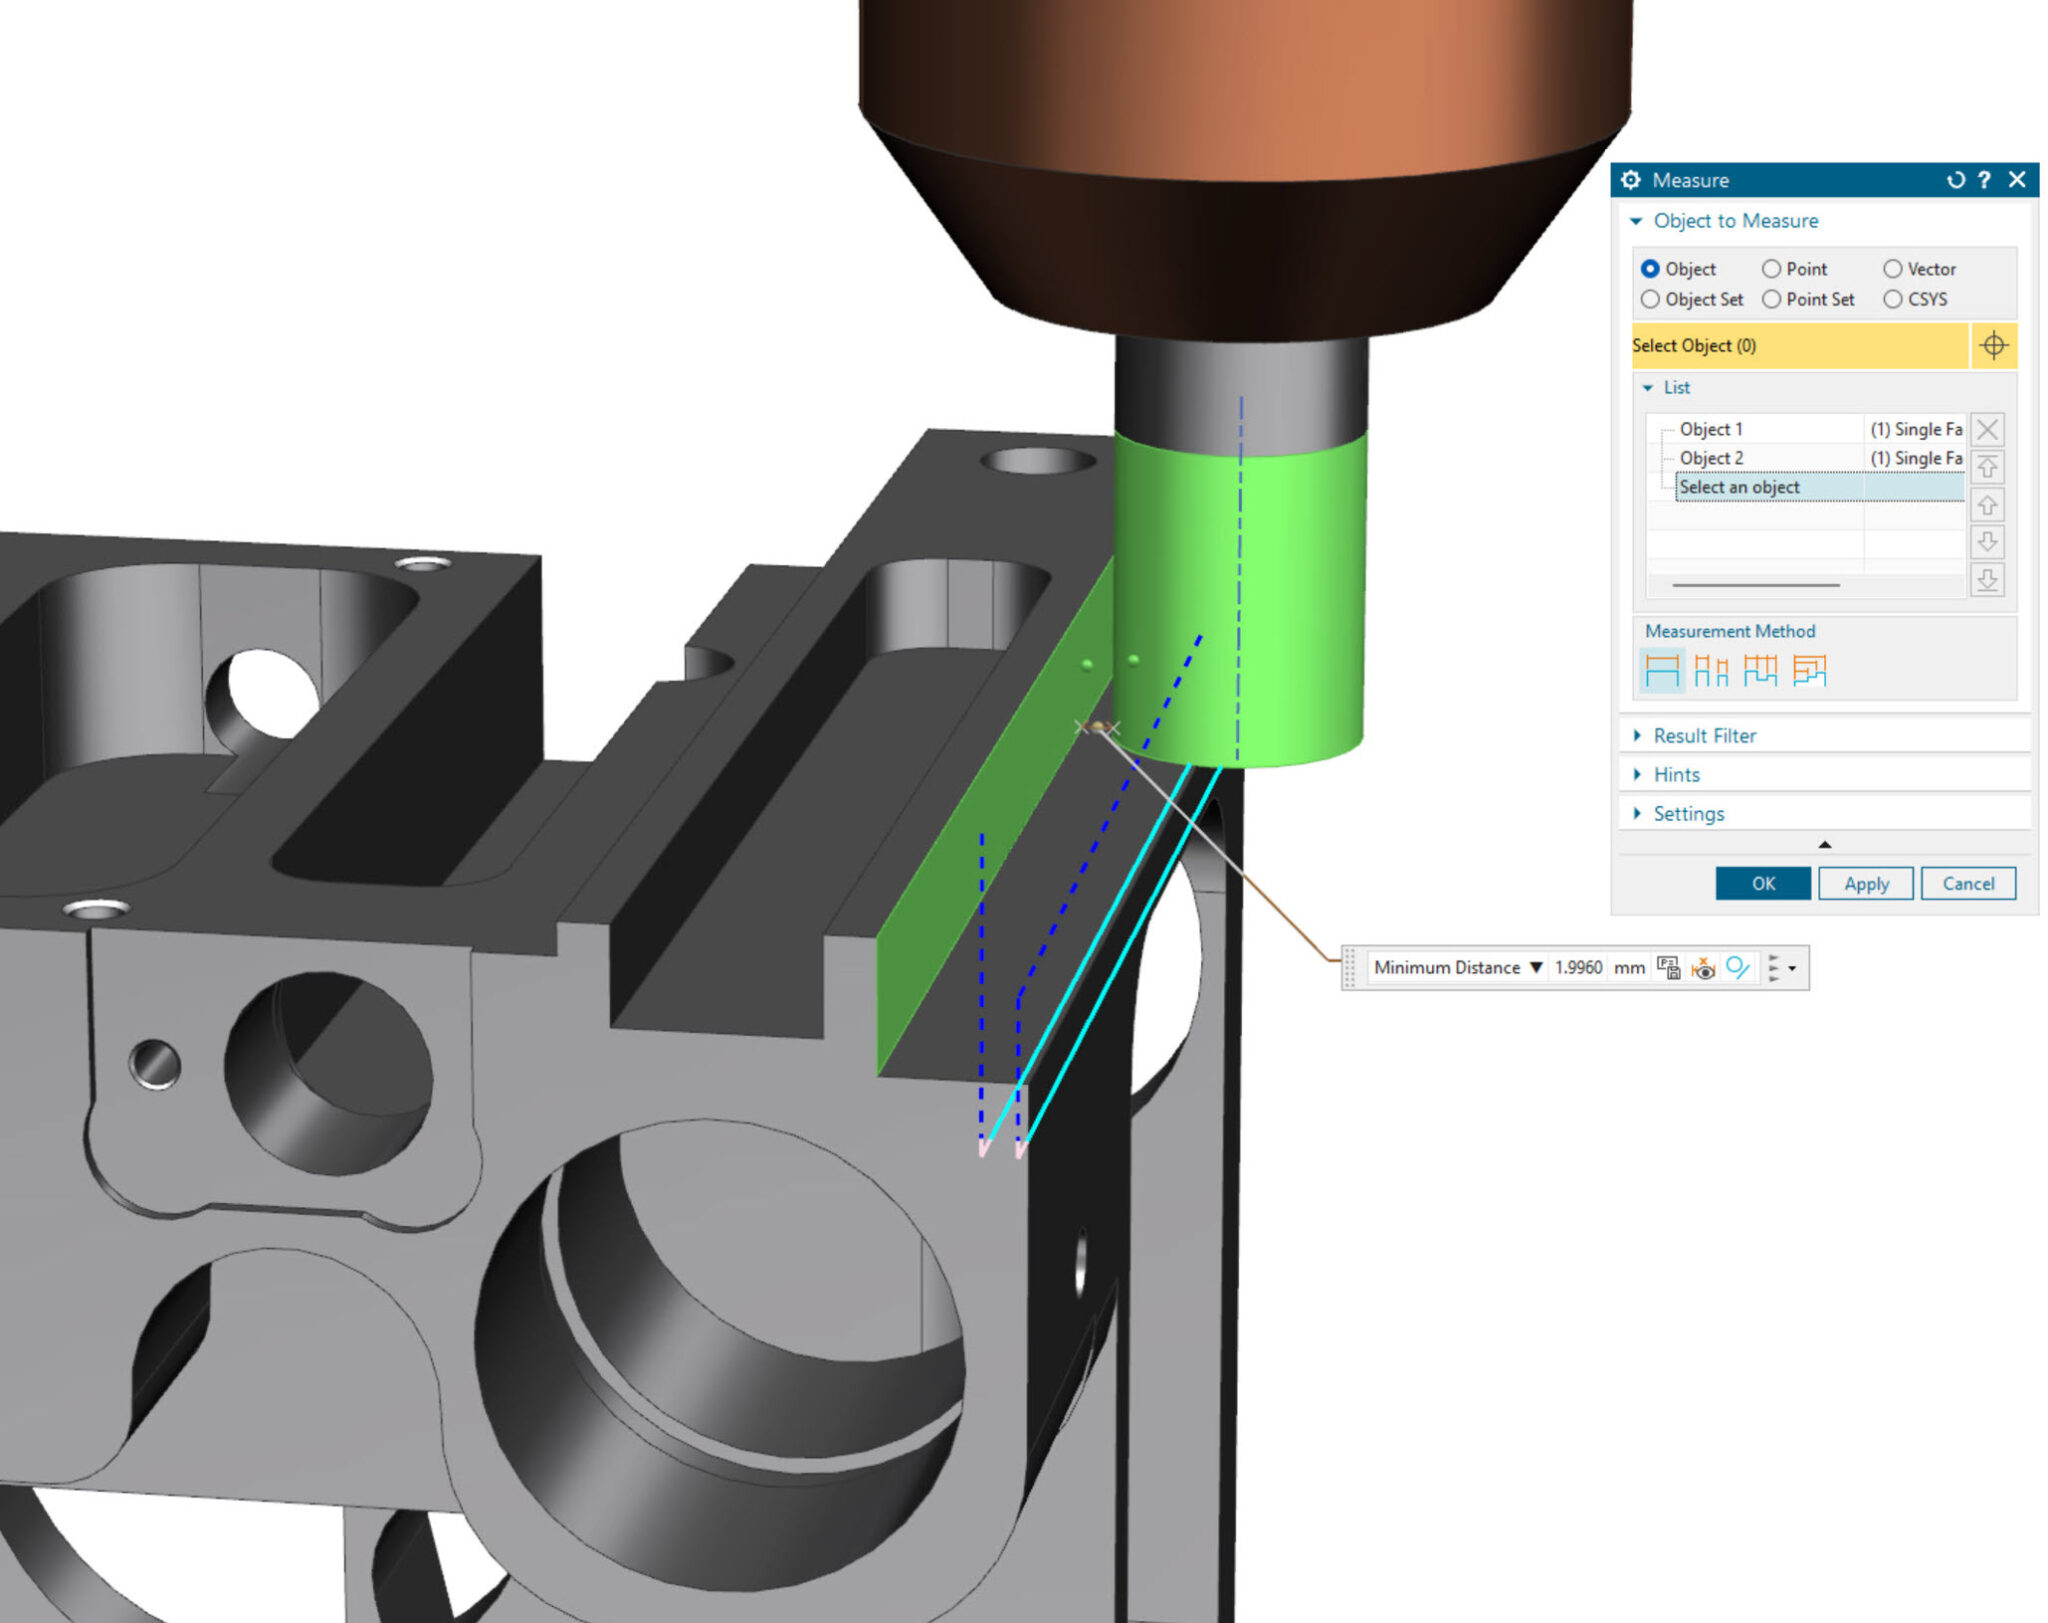Open the Minimum Distance dropdown
The width and height of the screenshot is (2048, 1623).
pos(1537,967)
